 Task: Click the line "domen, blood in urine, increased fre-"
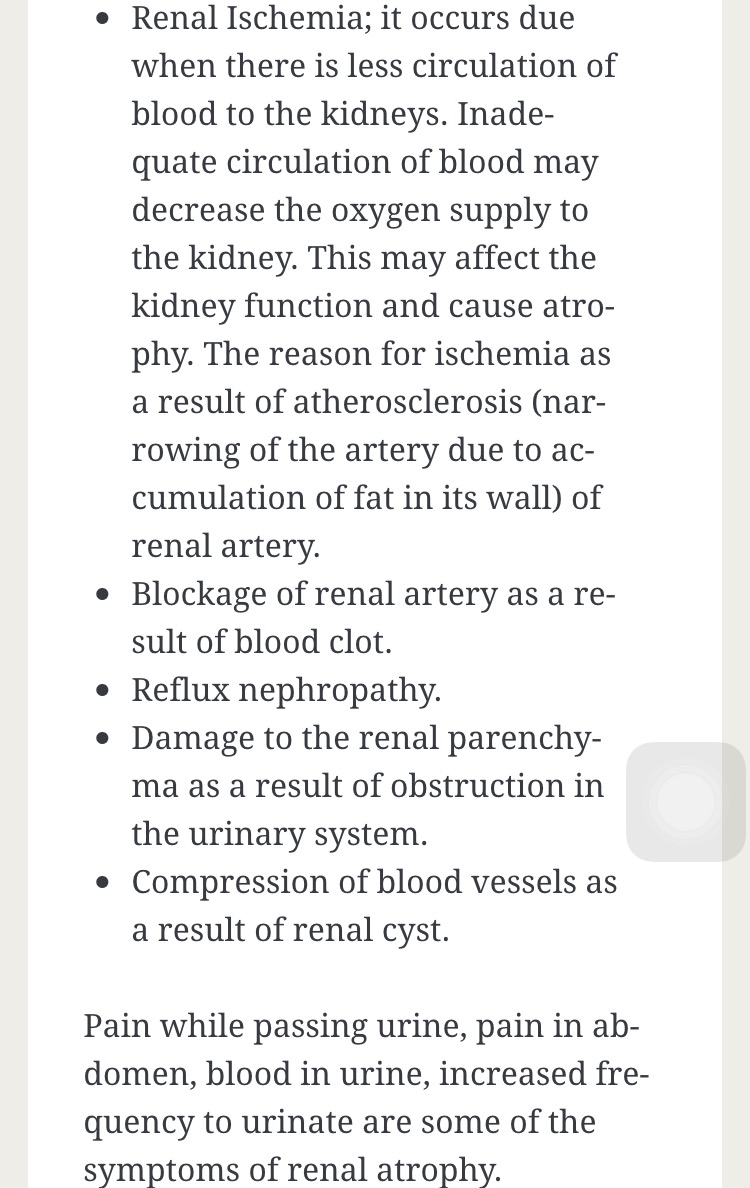click(366, 1074)
